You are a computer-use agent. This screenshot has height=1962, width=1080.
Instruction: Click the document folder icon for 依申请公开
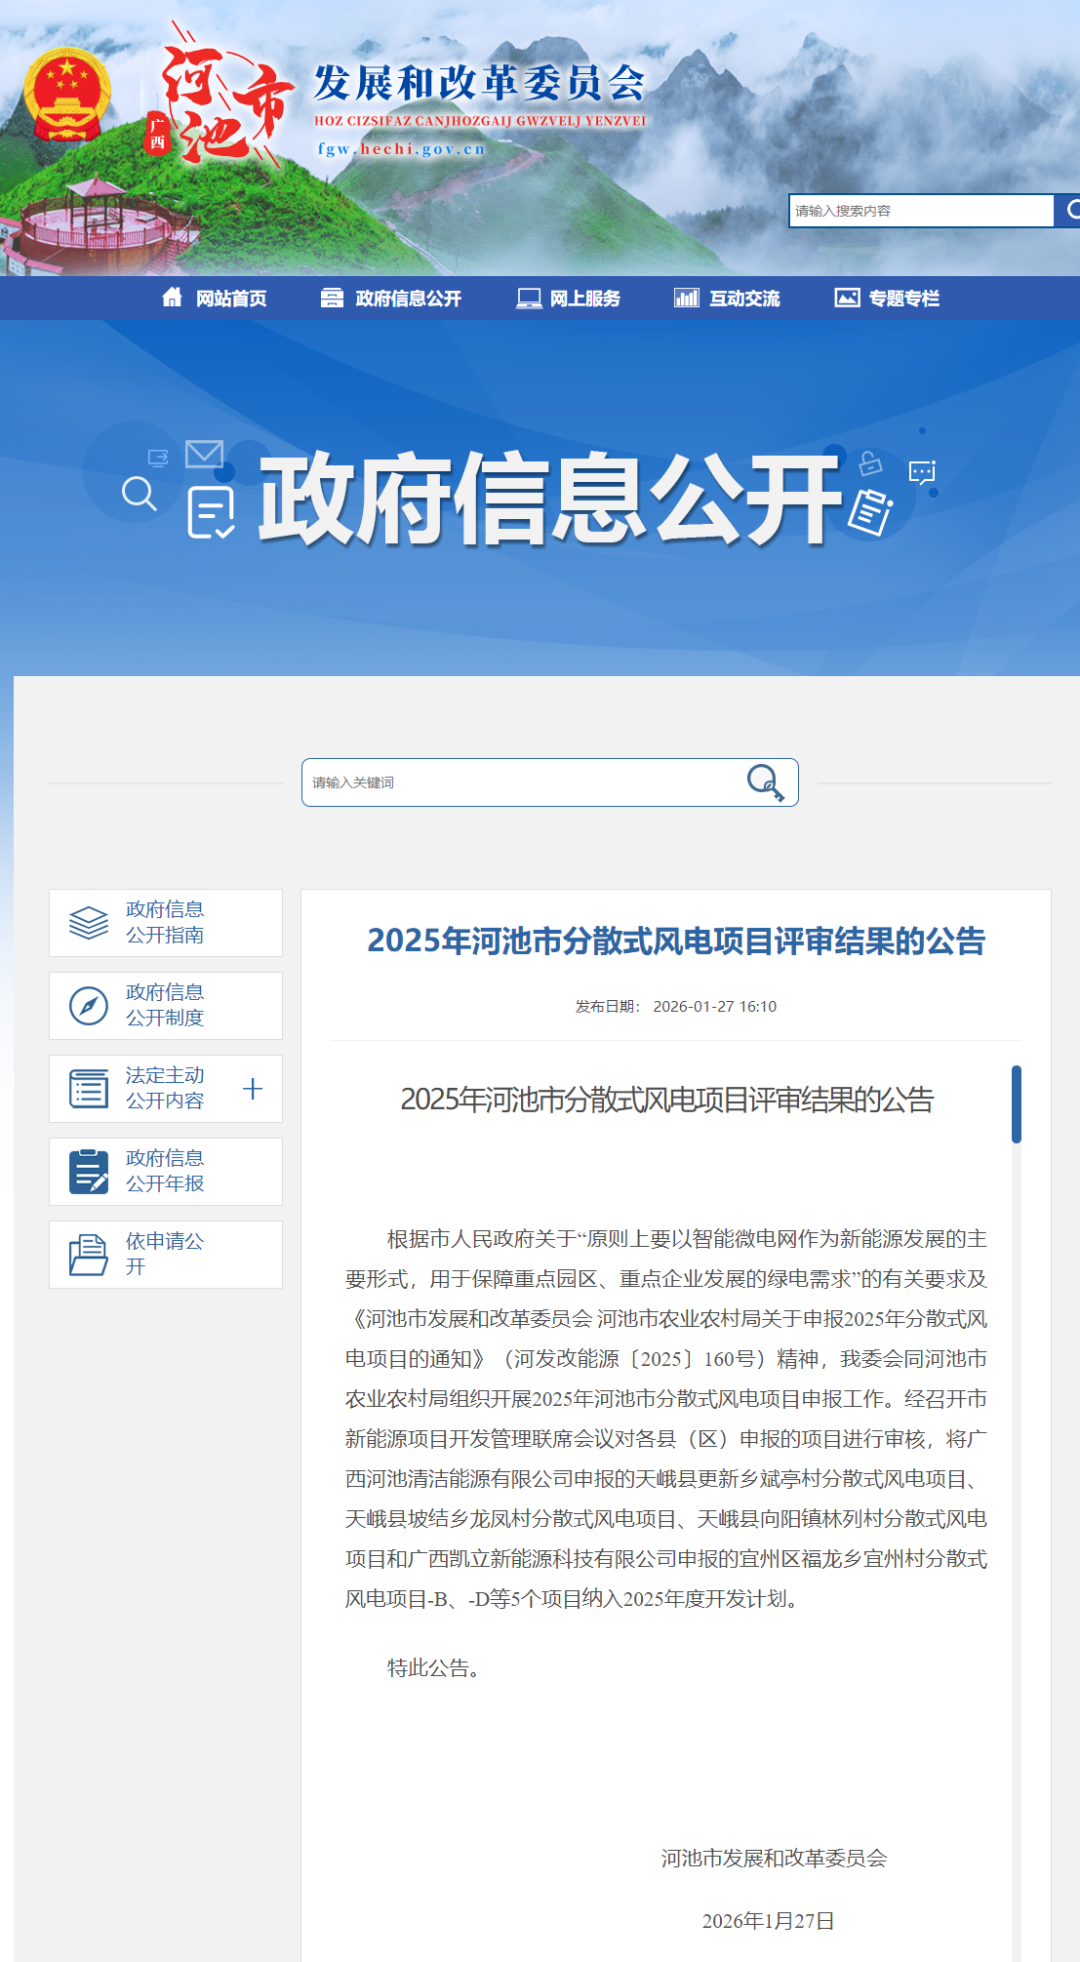[x=88, y=1254]
